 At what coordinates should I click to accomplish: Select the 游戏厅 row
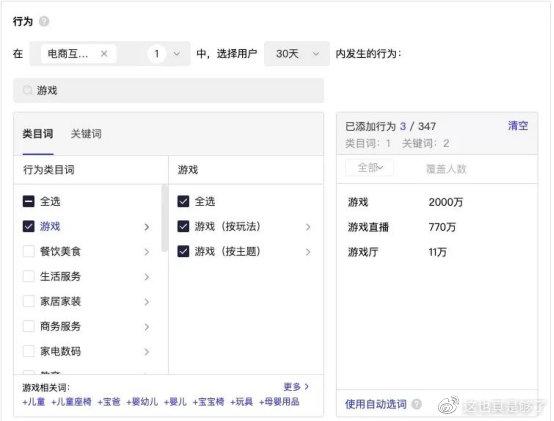pyautogui.click(x=437, y=252)
